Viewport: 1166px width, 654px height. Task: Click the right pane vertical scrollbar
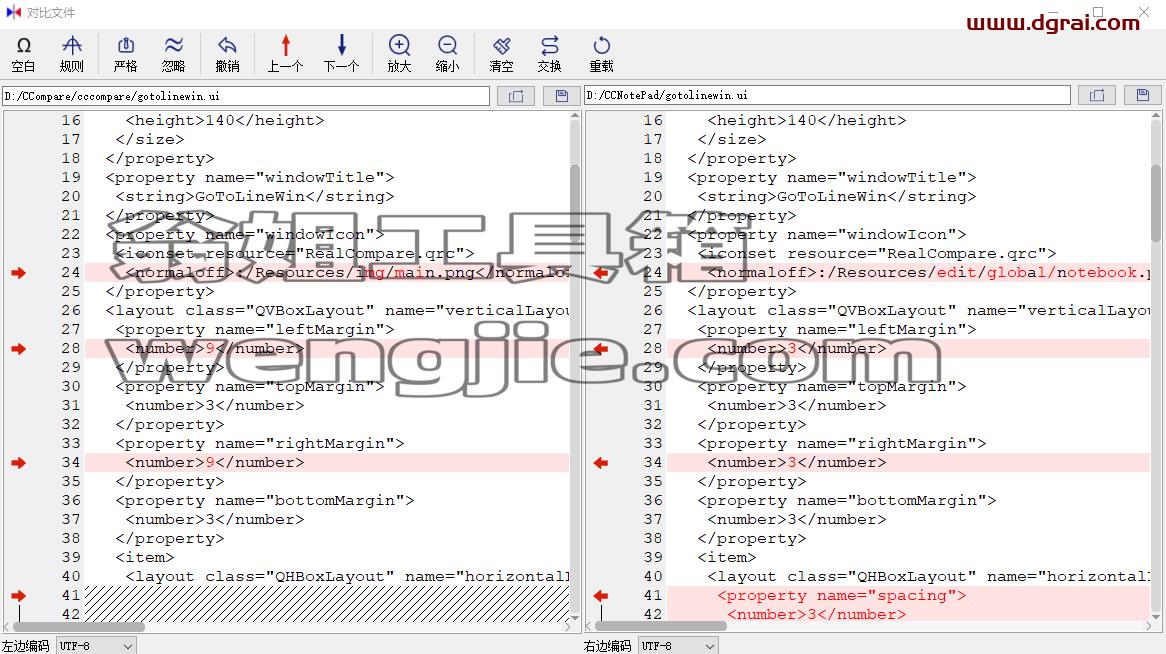click(x=1156, y=366)
